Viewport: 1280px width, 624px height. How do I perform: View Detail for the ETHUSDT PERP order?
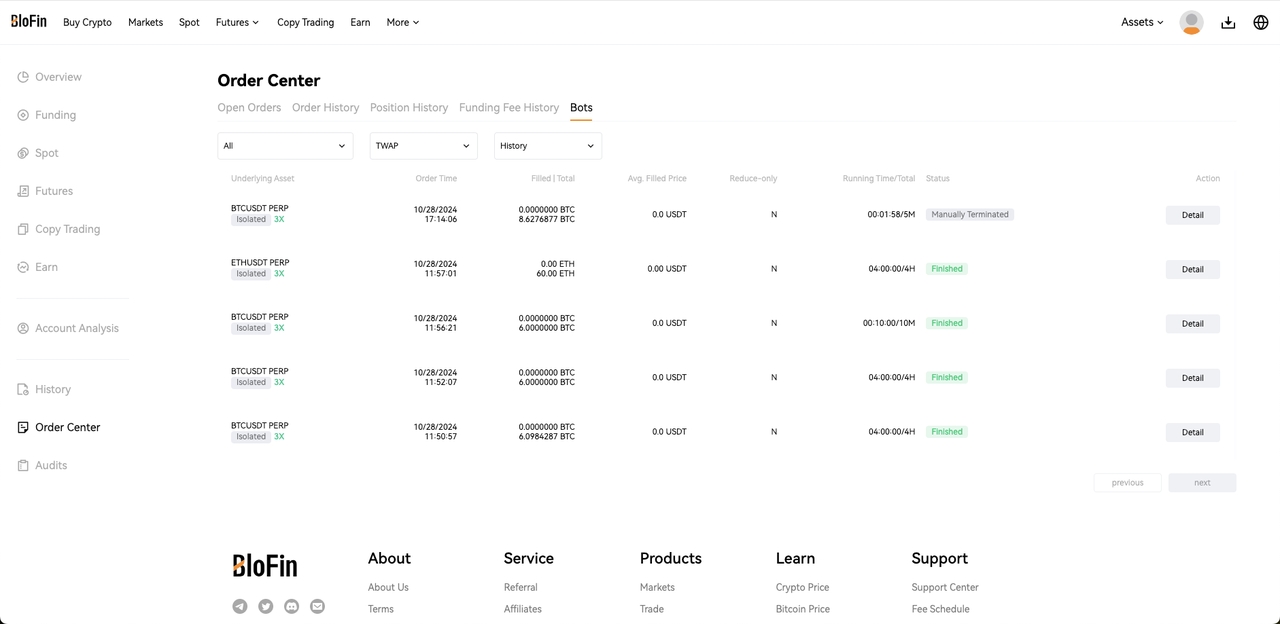click(x=1192, y=269)
